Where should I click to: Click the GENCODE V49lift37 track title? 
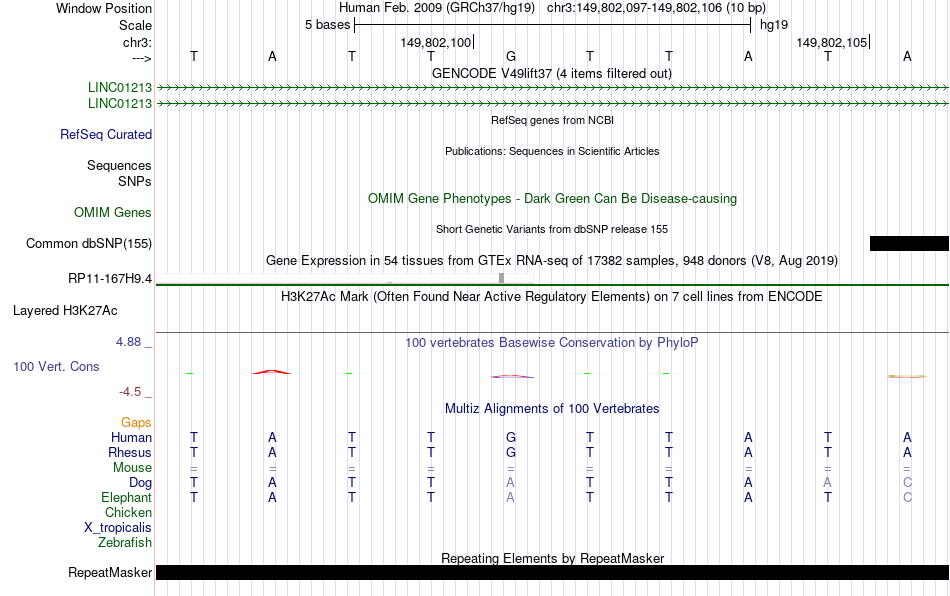click(x=551, y=73)
